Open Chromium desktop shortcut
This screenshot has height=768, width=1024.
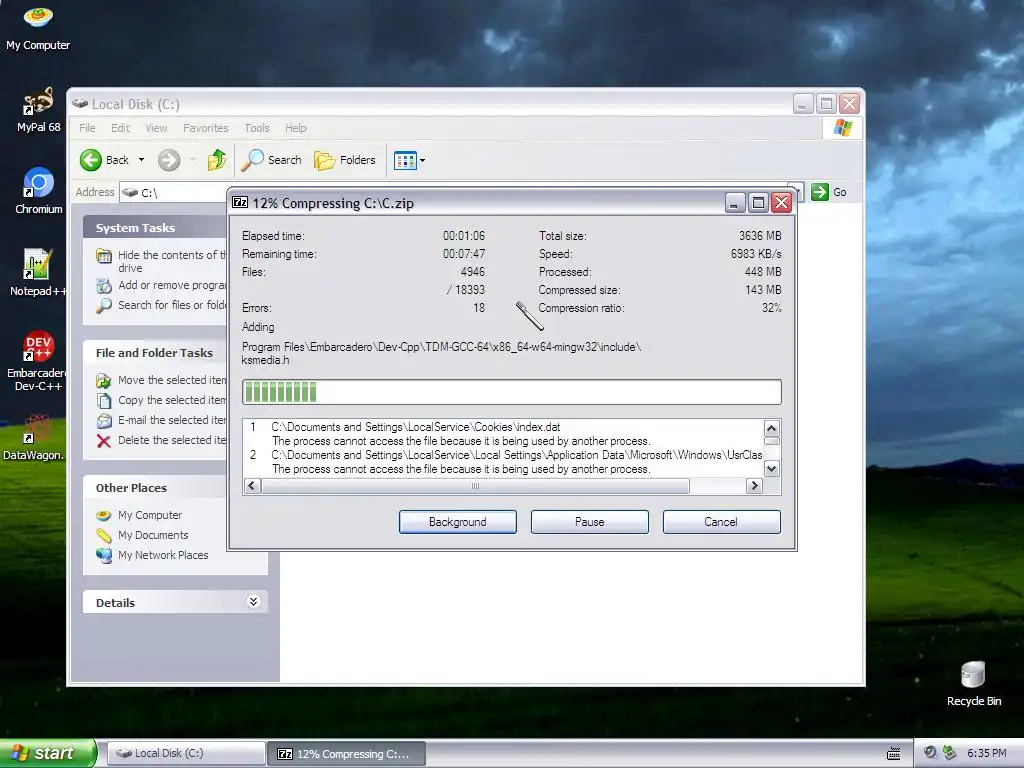[x=38, y=191]
